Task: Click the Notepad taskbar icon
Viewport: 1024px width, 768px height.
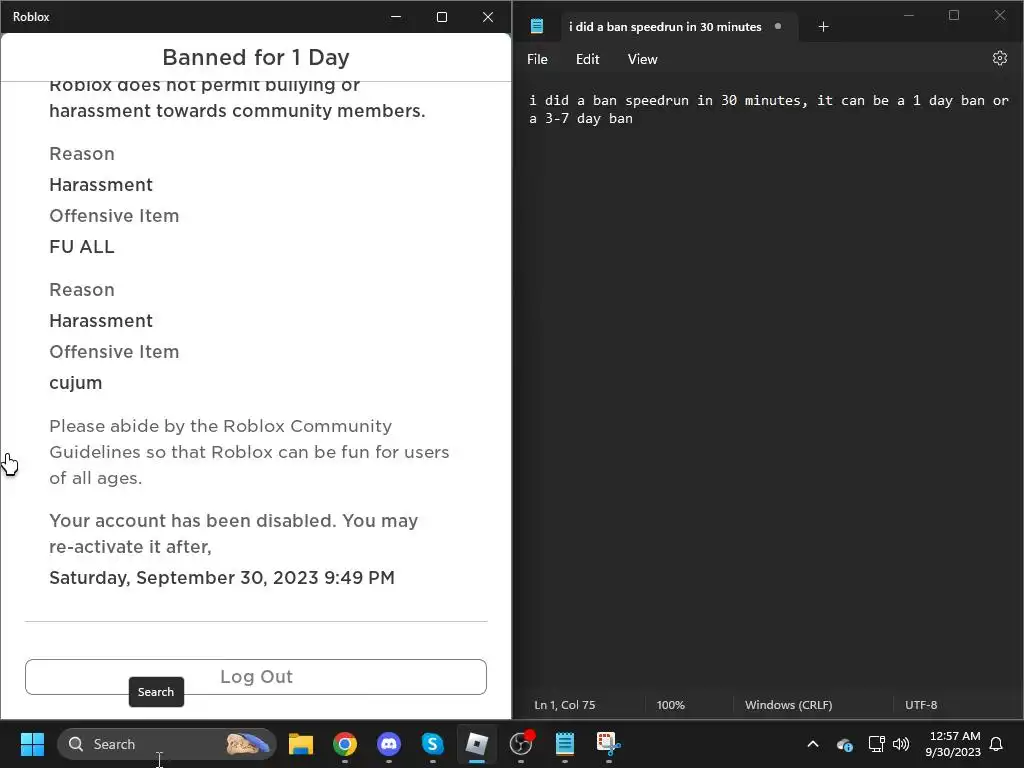Action: point(565,744)
